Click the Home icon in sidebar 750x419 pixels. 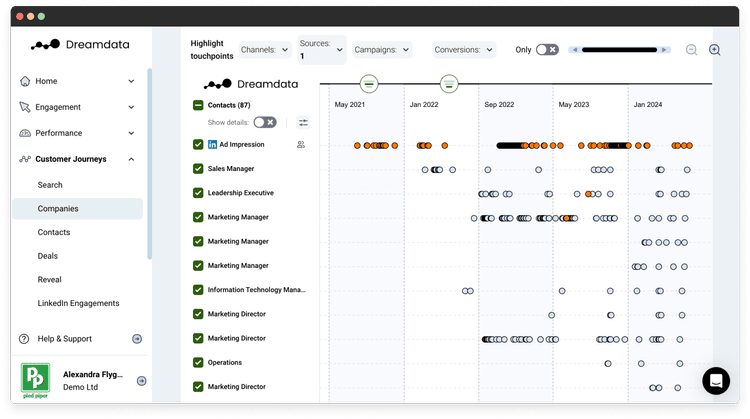click(25, 81)
